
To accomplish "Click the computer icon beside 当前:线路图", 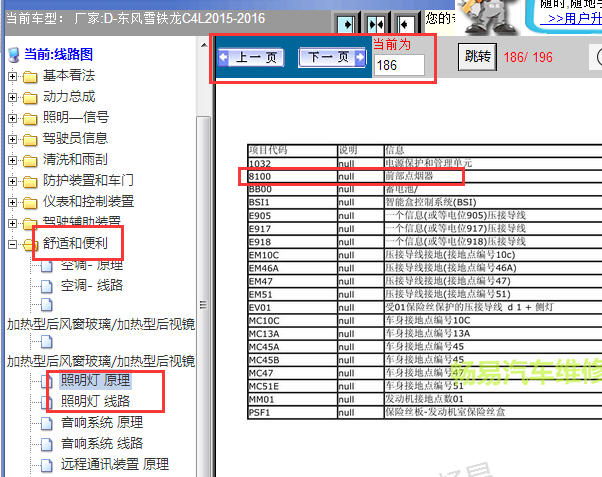I will click(14, 55).
